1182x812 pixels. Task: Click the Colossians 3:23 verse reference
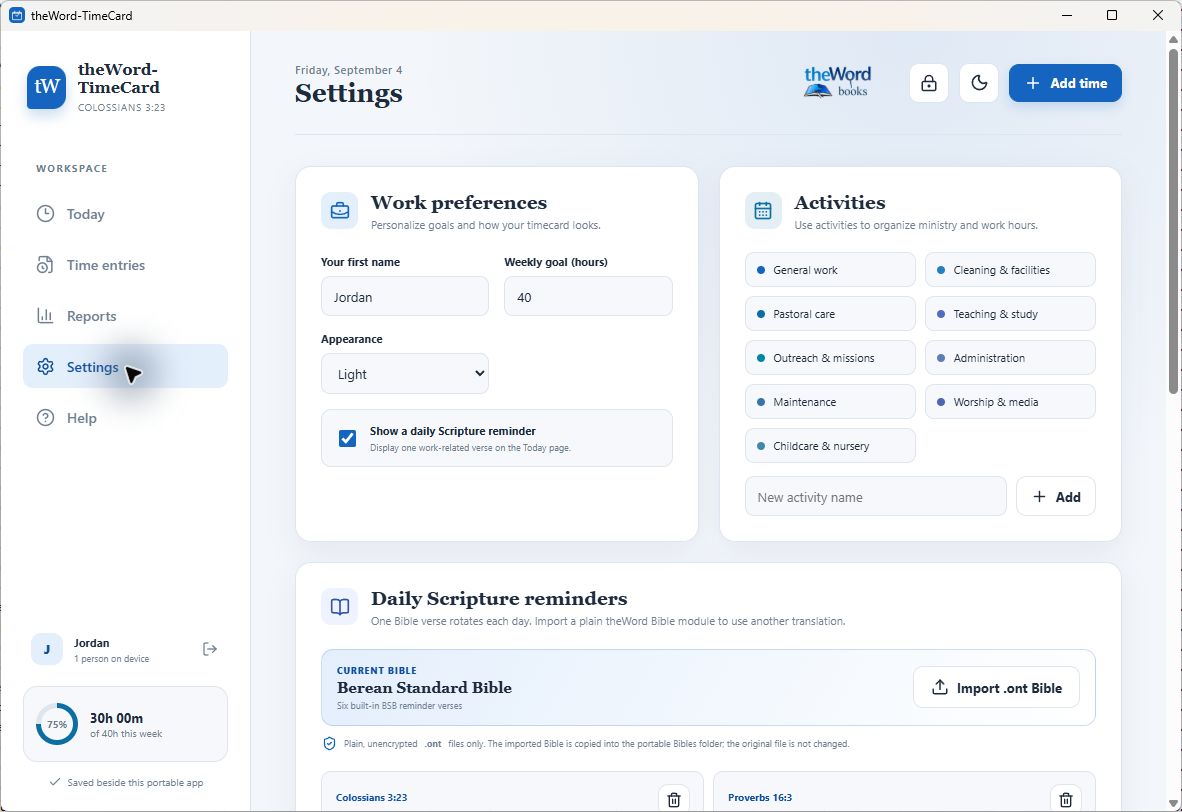(372, 798)
